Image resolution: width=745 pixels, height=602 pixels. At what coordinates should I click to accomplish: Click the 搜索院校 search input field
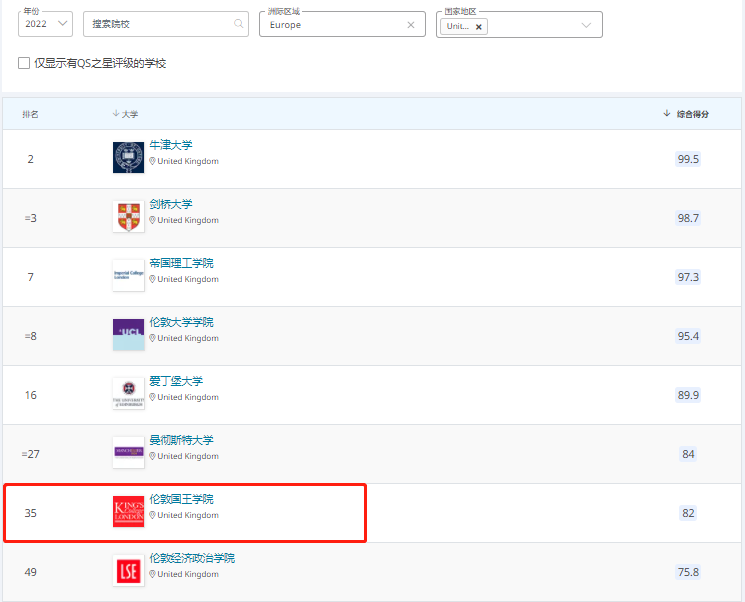coord(160,24)
